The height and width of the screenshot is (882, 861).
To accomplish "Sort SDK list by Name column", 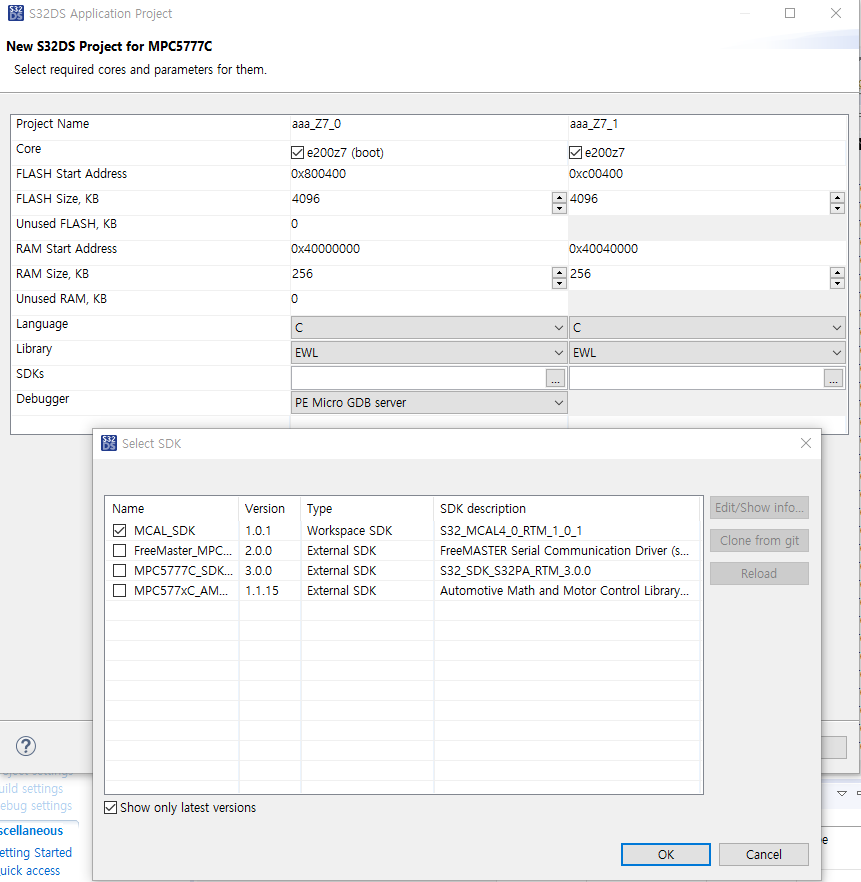I will 172,508.
